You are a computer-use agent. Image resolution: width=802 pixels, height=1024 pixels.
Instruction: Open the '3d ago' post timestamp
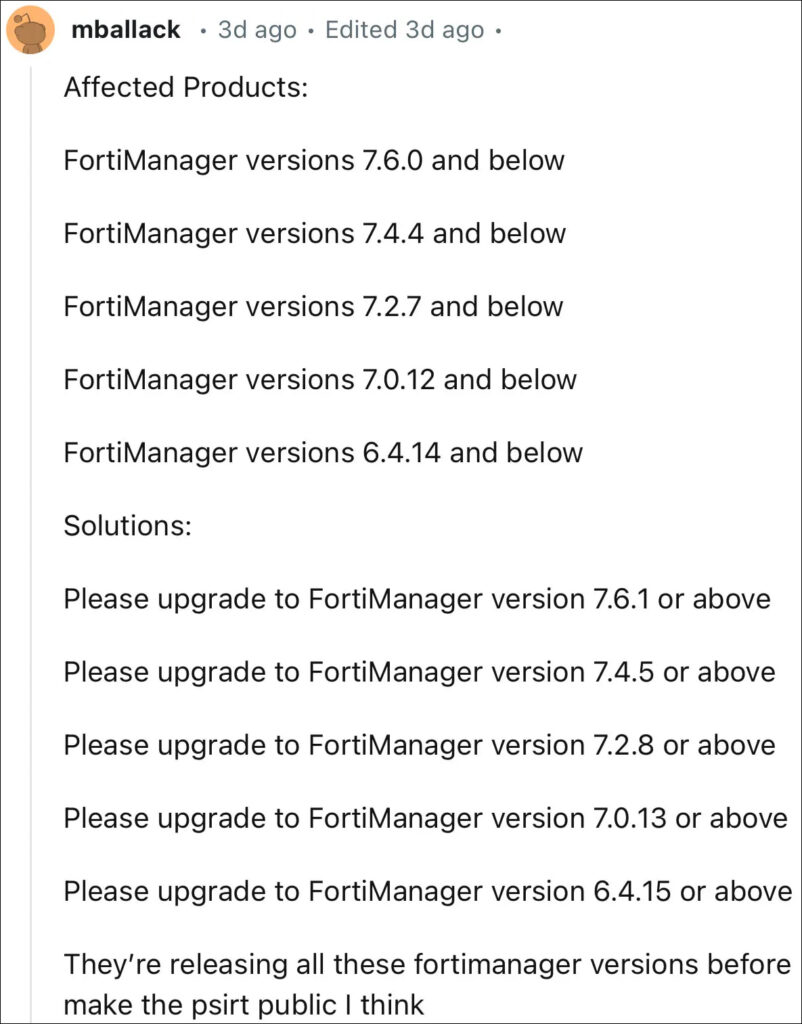(257, 30)
